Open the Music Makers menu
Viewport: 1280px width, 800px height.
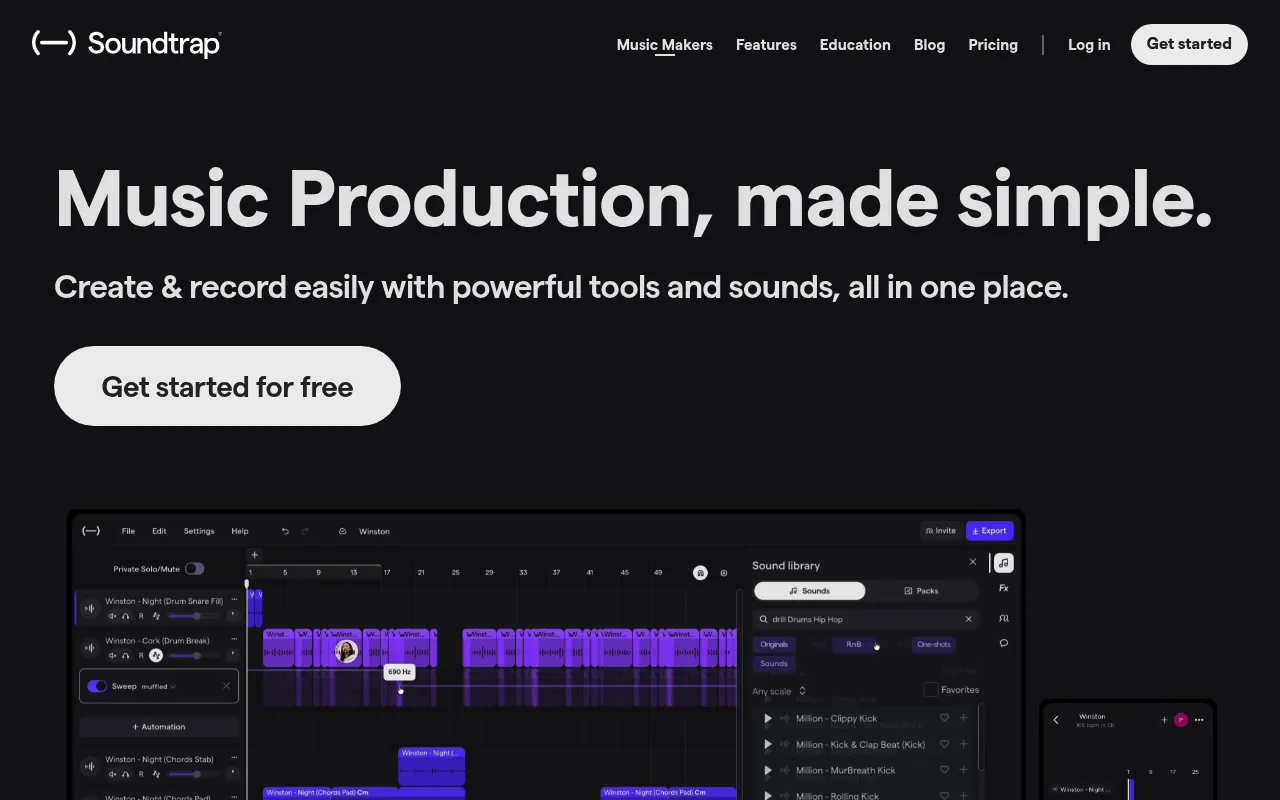point(665,45)
